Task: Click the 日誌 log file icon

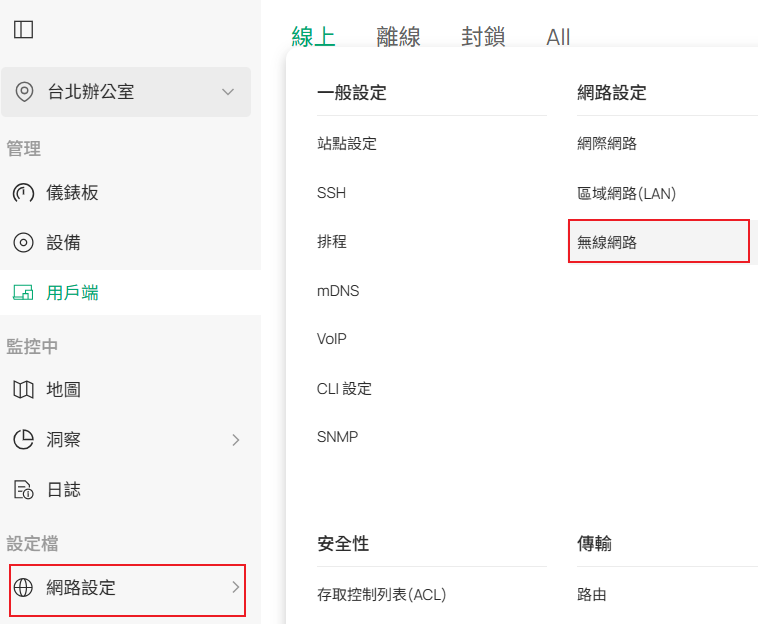Action: click(23, 490)
